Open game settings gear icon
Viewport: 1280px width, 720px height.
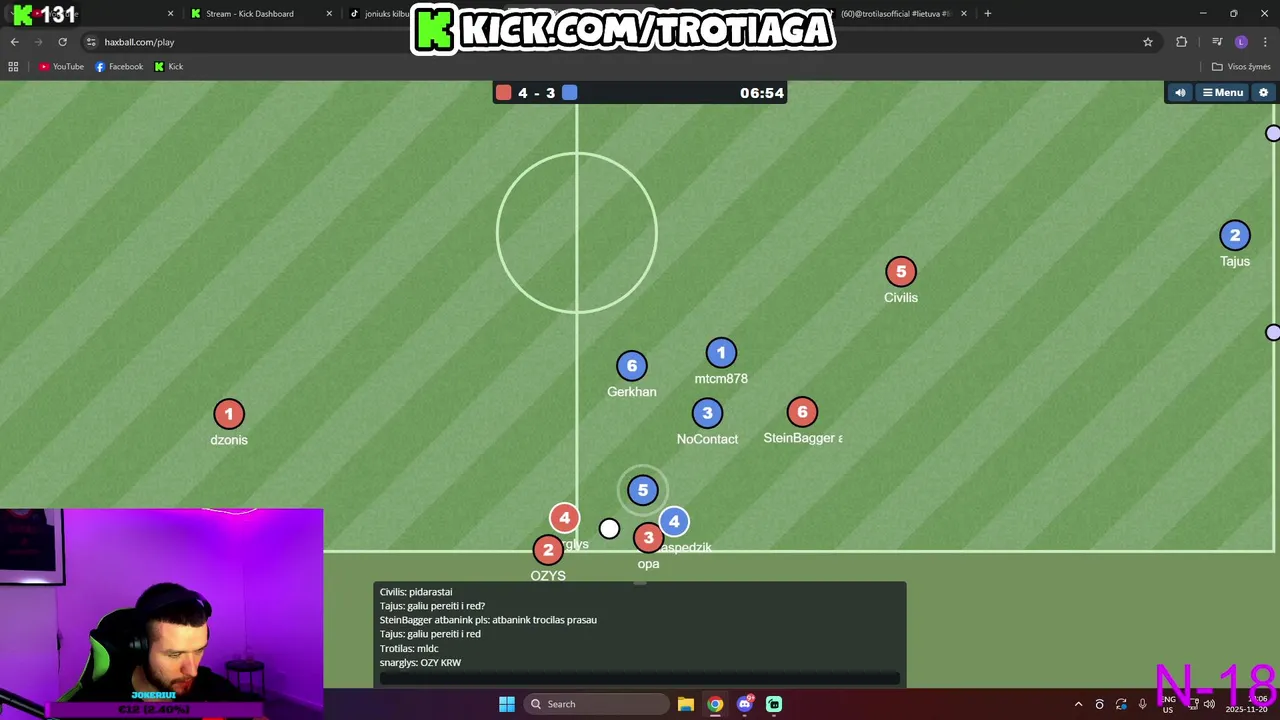coord(1263,93)
